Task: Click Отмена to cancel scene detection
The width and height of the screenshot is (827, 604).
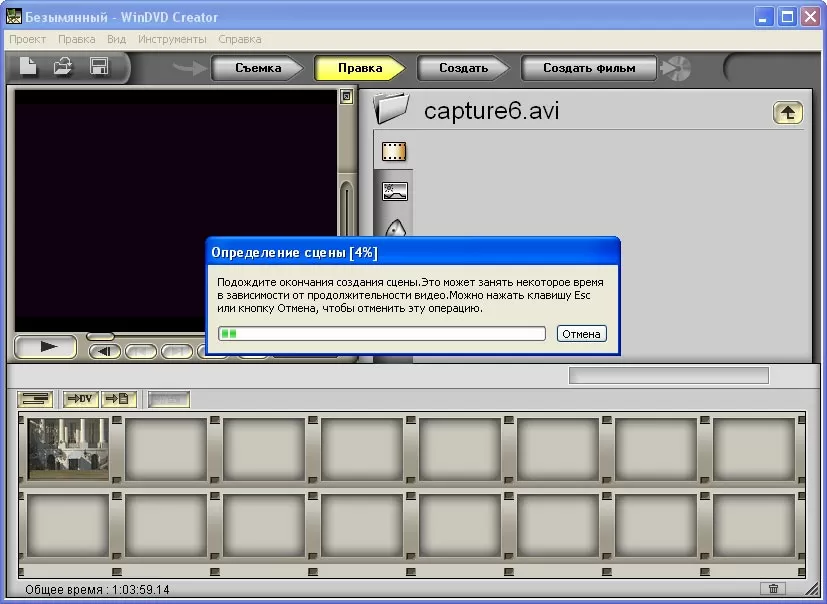Action: click(581, 334)
